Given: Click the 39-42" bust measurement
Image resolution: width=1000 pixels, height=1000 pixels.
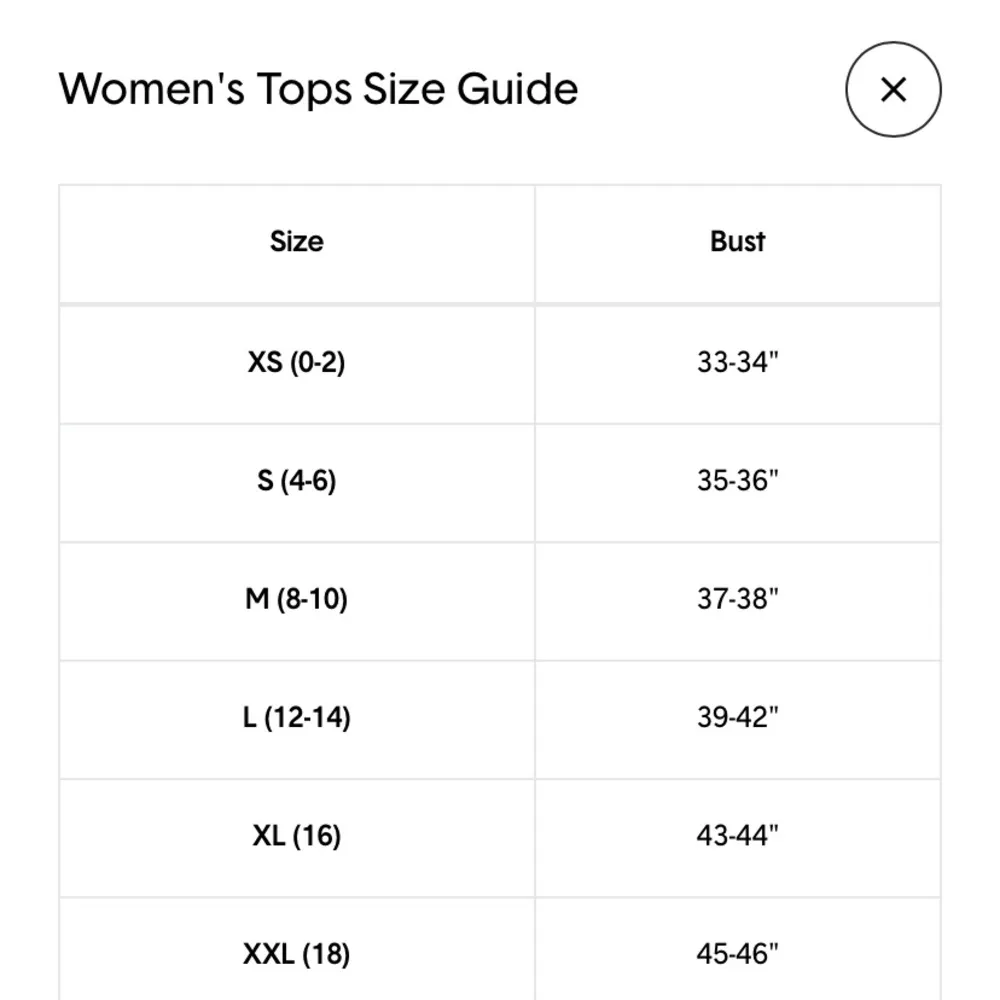Looking at the screenshot, I should pyautogui.click(x=738, y=718).
